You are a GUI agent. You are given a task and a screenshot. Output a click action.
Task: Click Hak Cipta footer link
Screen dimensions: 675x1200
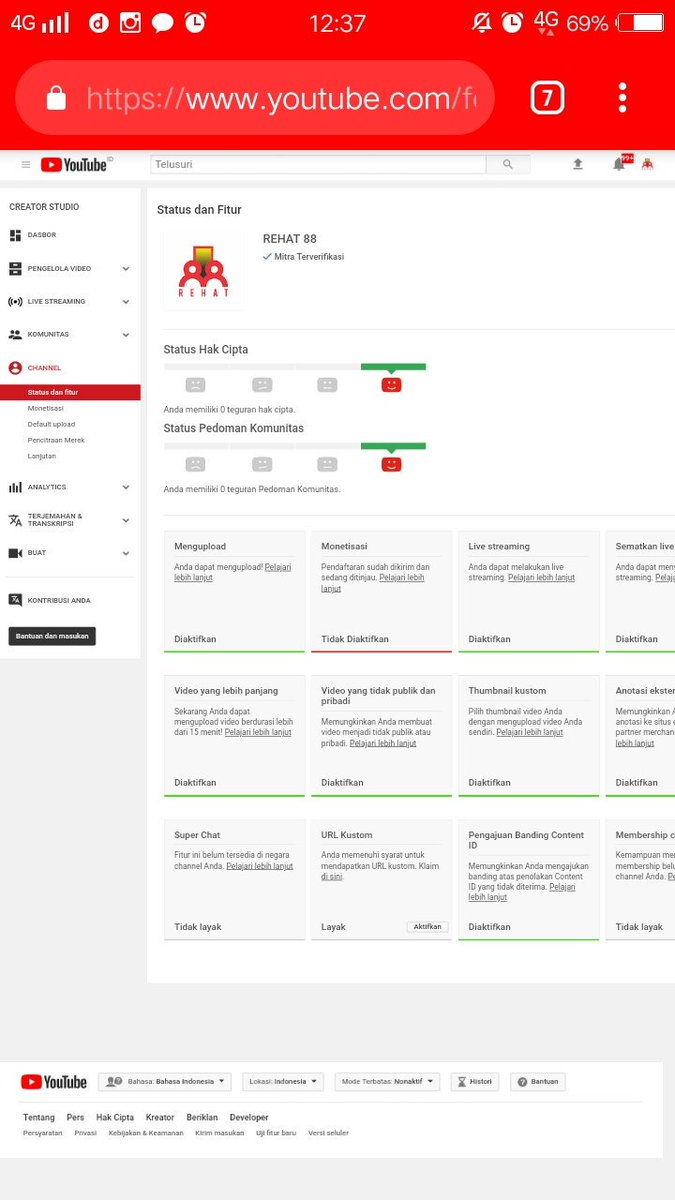(x=115, y=1117)
